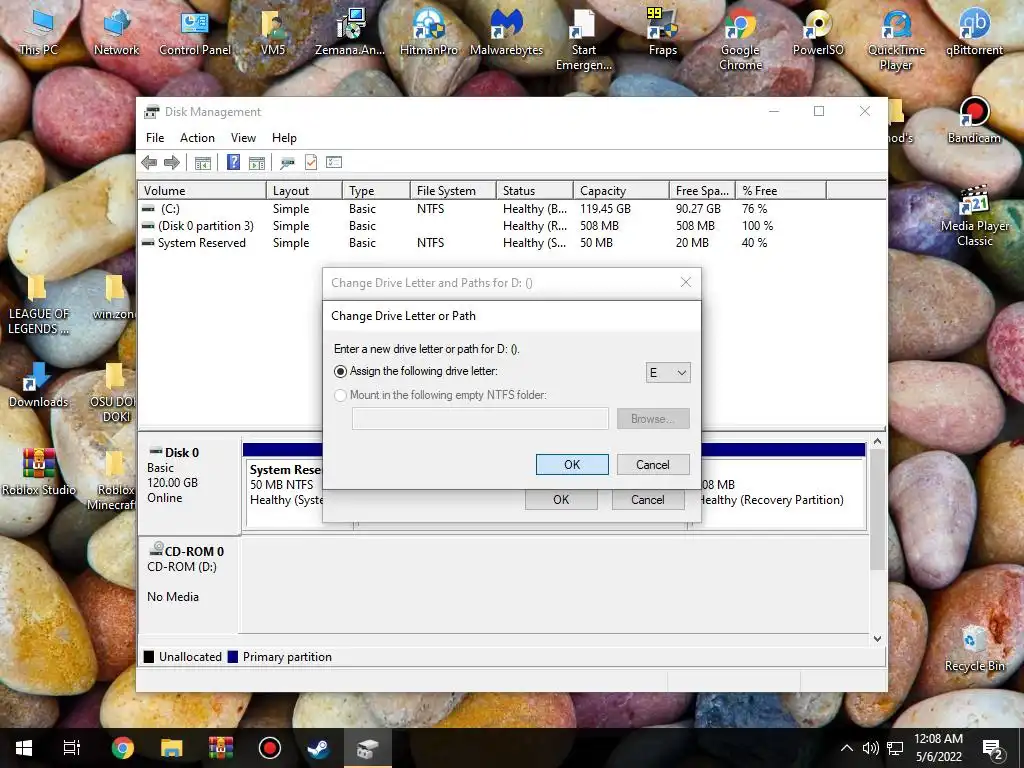Open Recycle Bin desktop icon
Screen dimensions: 1024x768
coord(974,648)
